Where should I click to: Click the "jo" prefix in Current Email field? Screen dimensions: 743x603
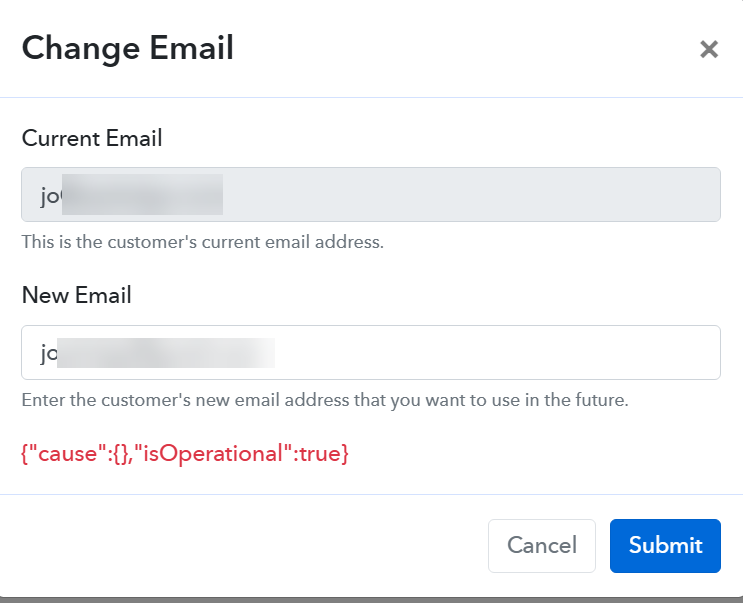click(x=50, y=195)
